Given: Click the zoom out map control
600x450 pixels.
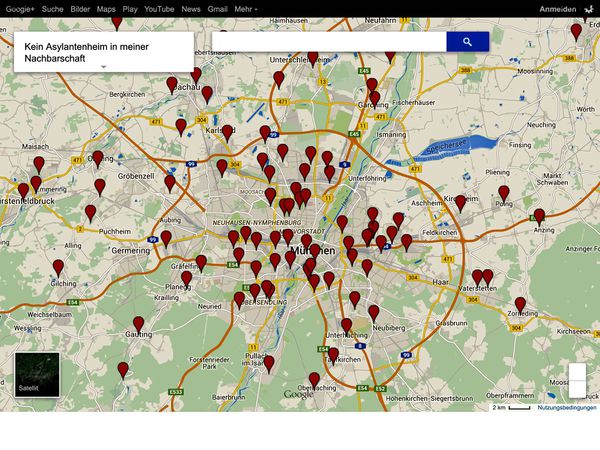Looking at the screenshot, I should [x=577, y=391].
